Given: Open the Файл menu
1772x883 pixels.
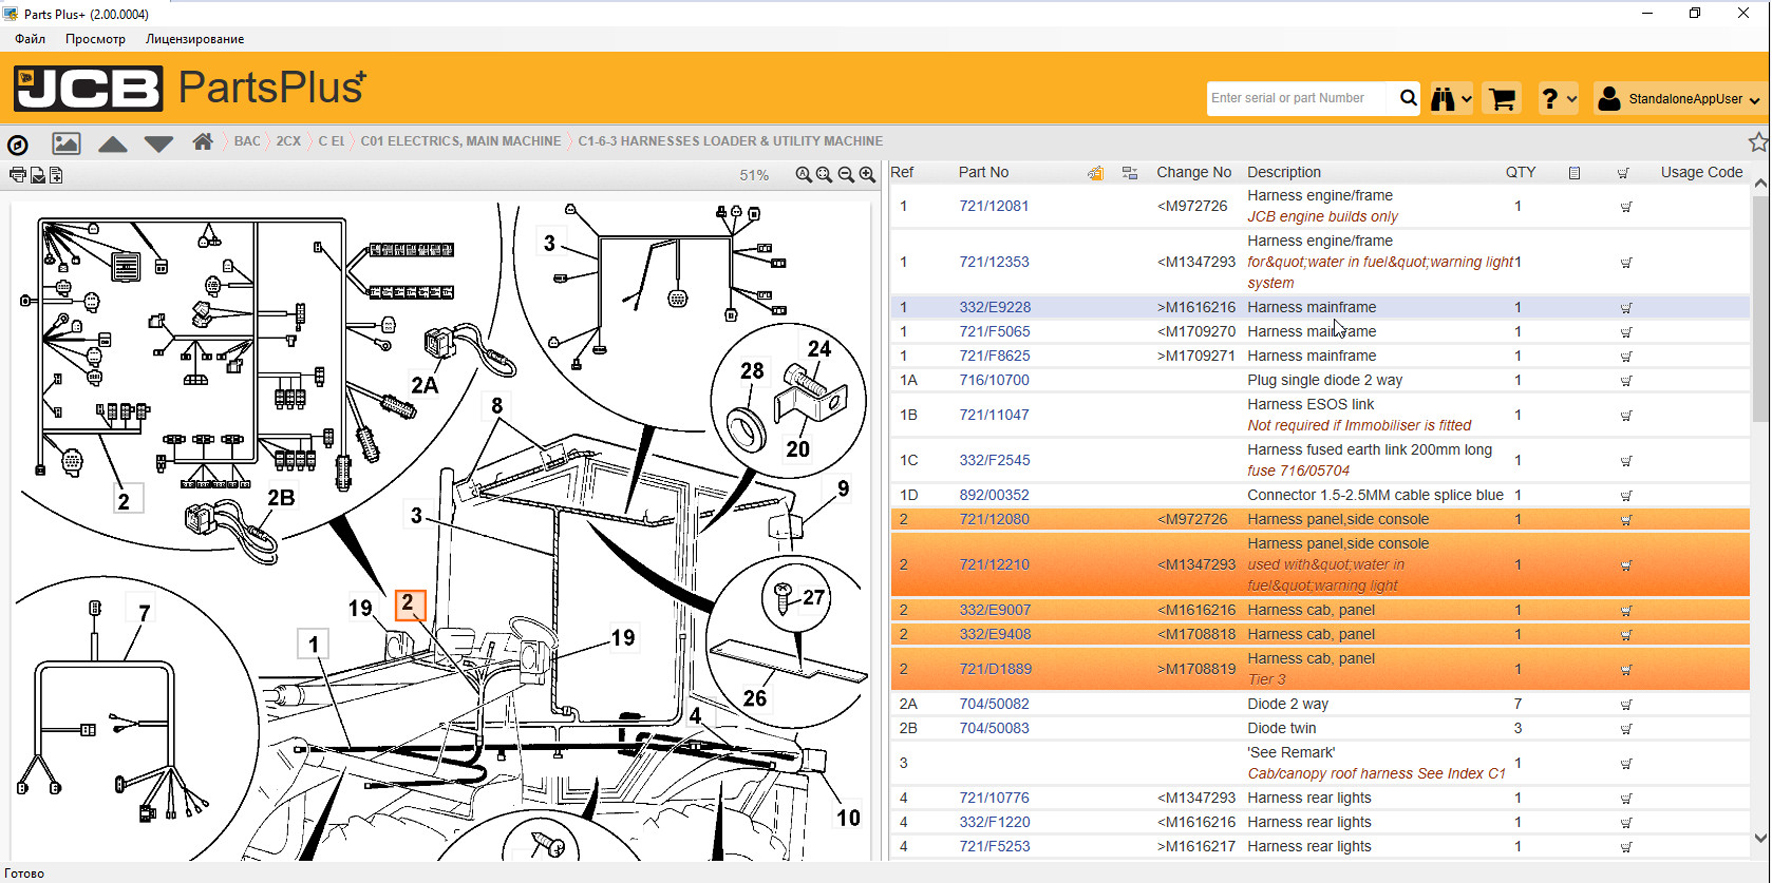Looking at the screenshot, I should click(x=30, y=39).
